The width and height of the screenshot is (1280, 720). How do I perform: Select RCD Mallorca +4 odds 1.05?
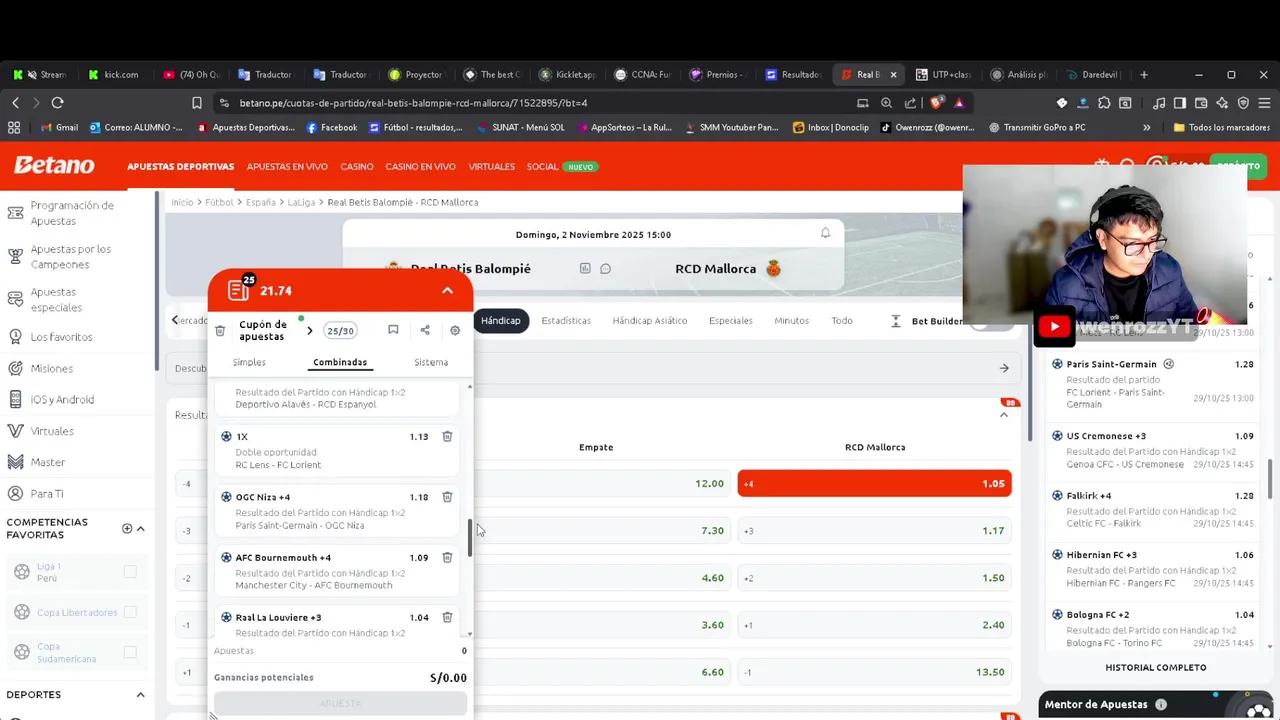875,483
